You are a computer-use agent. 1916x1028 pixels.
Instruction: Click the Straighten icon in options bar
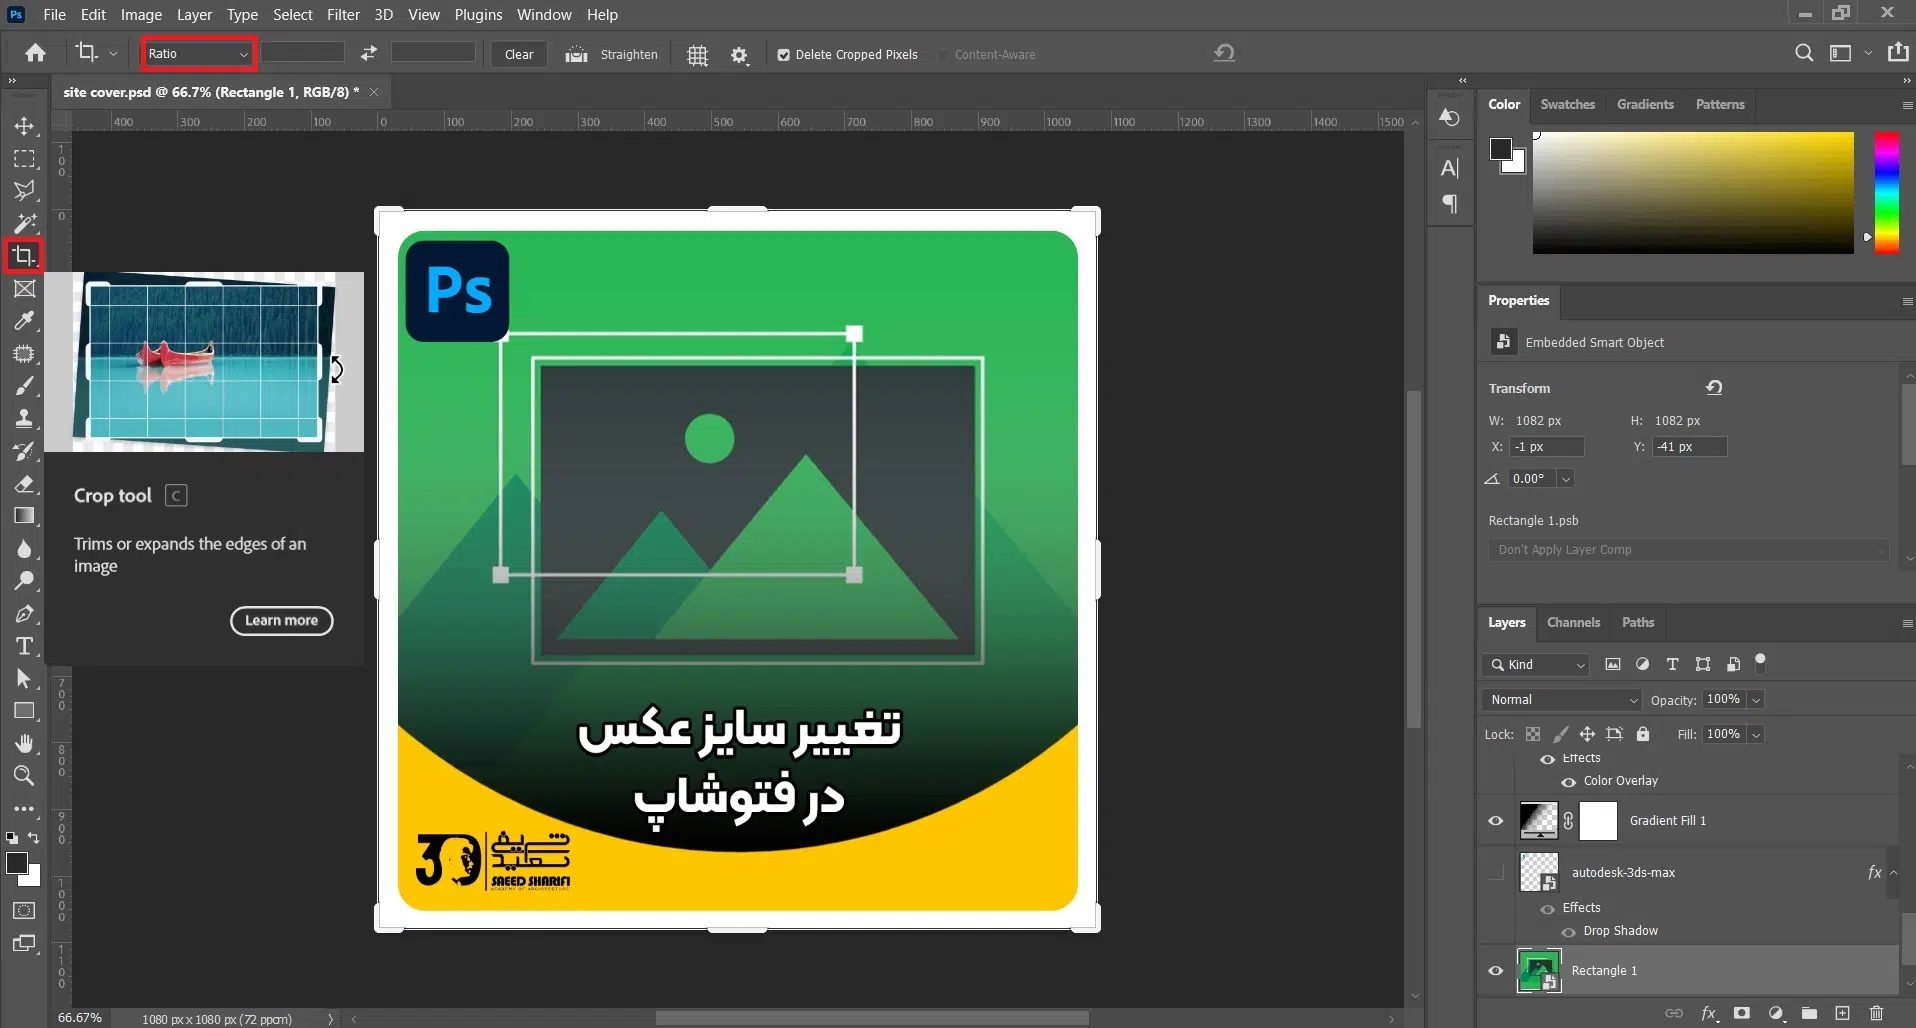(x=576, y=55)
